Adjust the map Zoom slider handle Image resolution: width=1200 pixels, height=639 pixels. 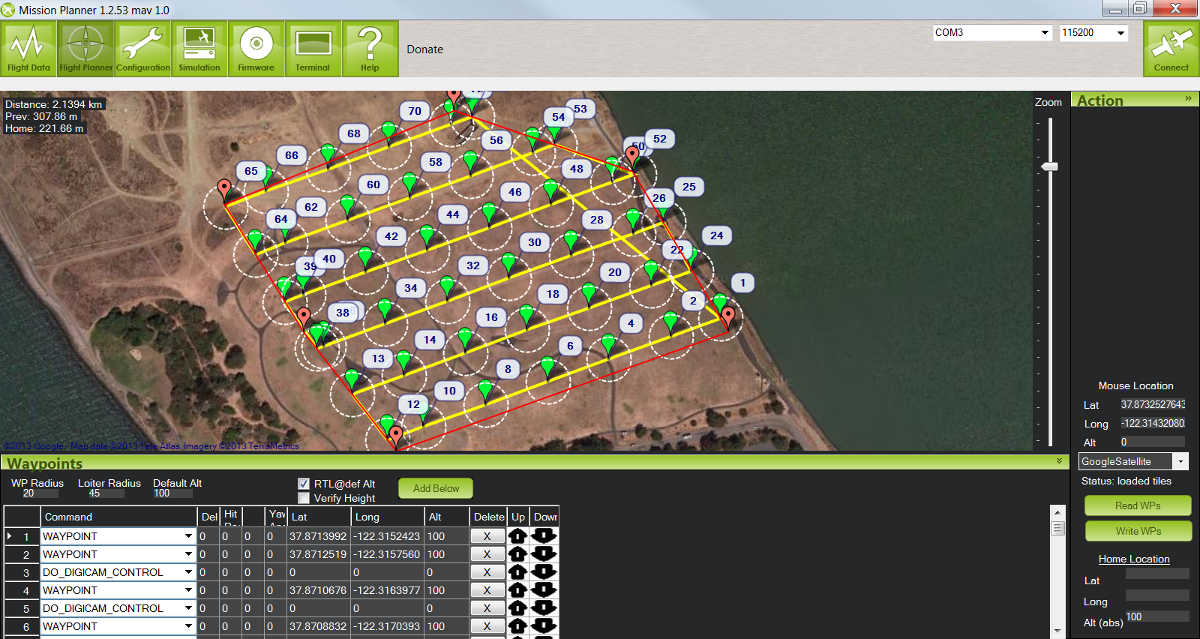pyautogui.click(x=1049, y=166)
